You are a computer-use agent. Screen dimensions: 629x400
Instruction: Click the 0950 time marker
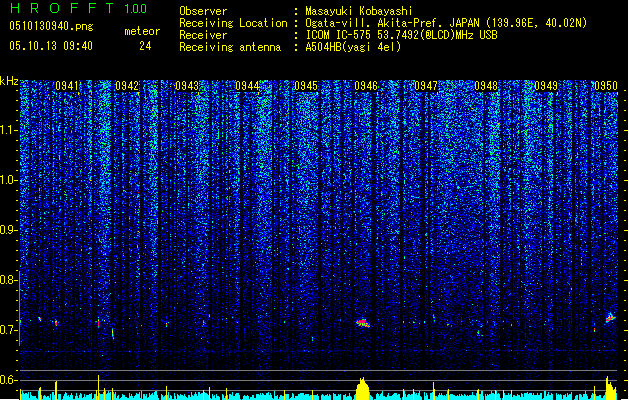[606, 86]
